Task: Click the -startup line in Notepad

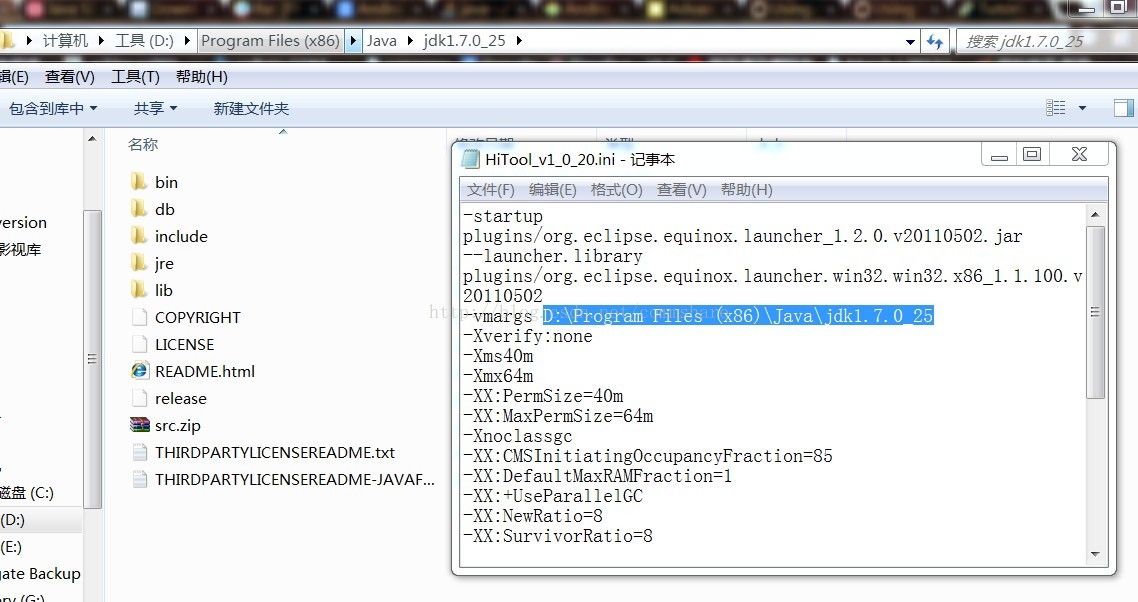Action: coord(503,216)
